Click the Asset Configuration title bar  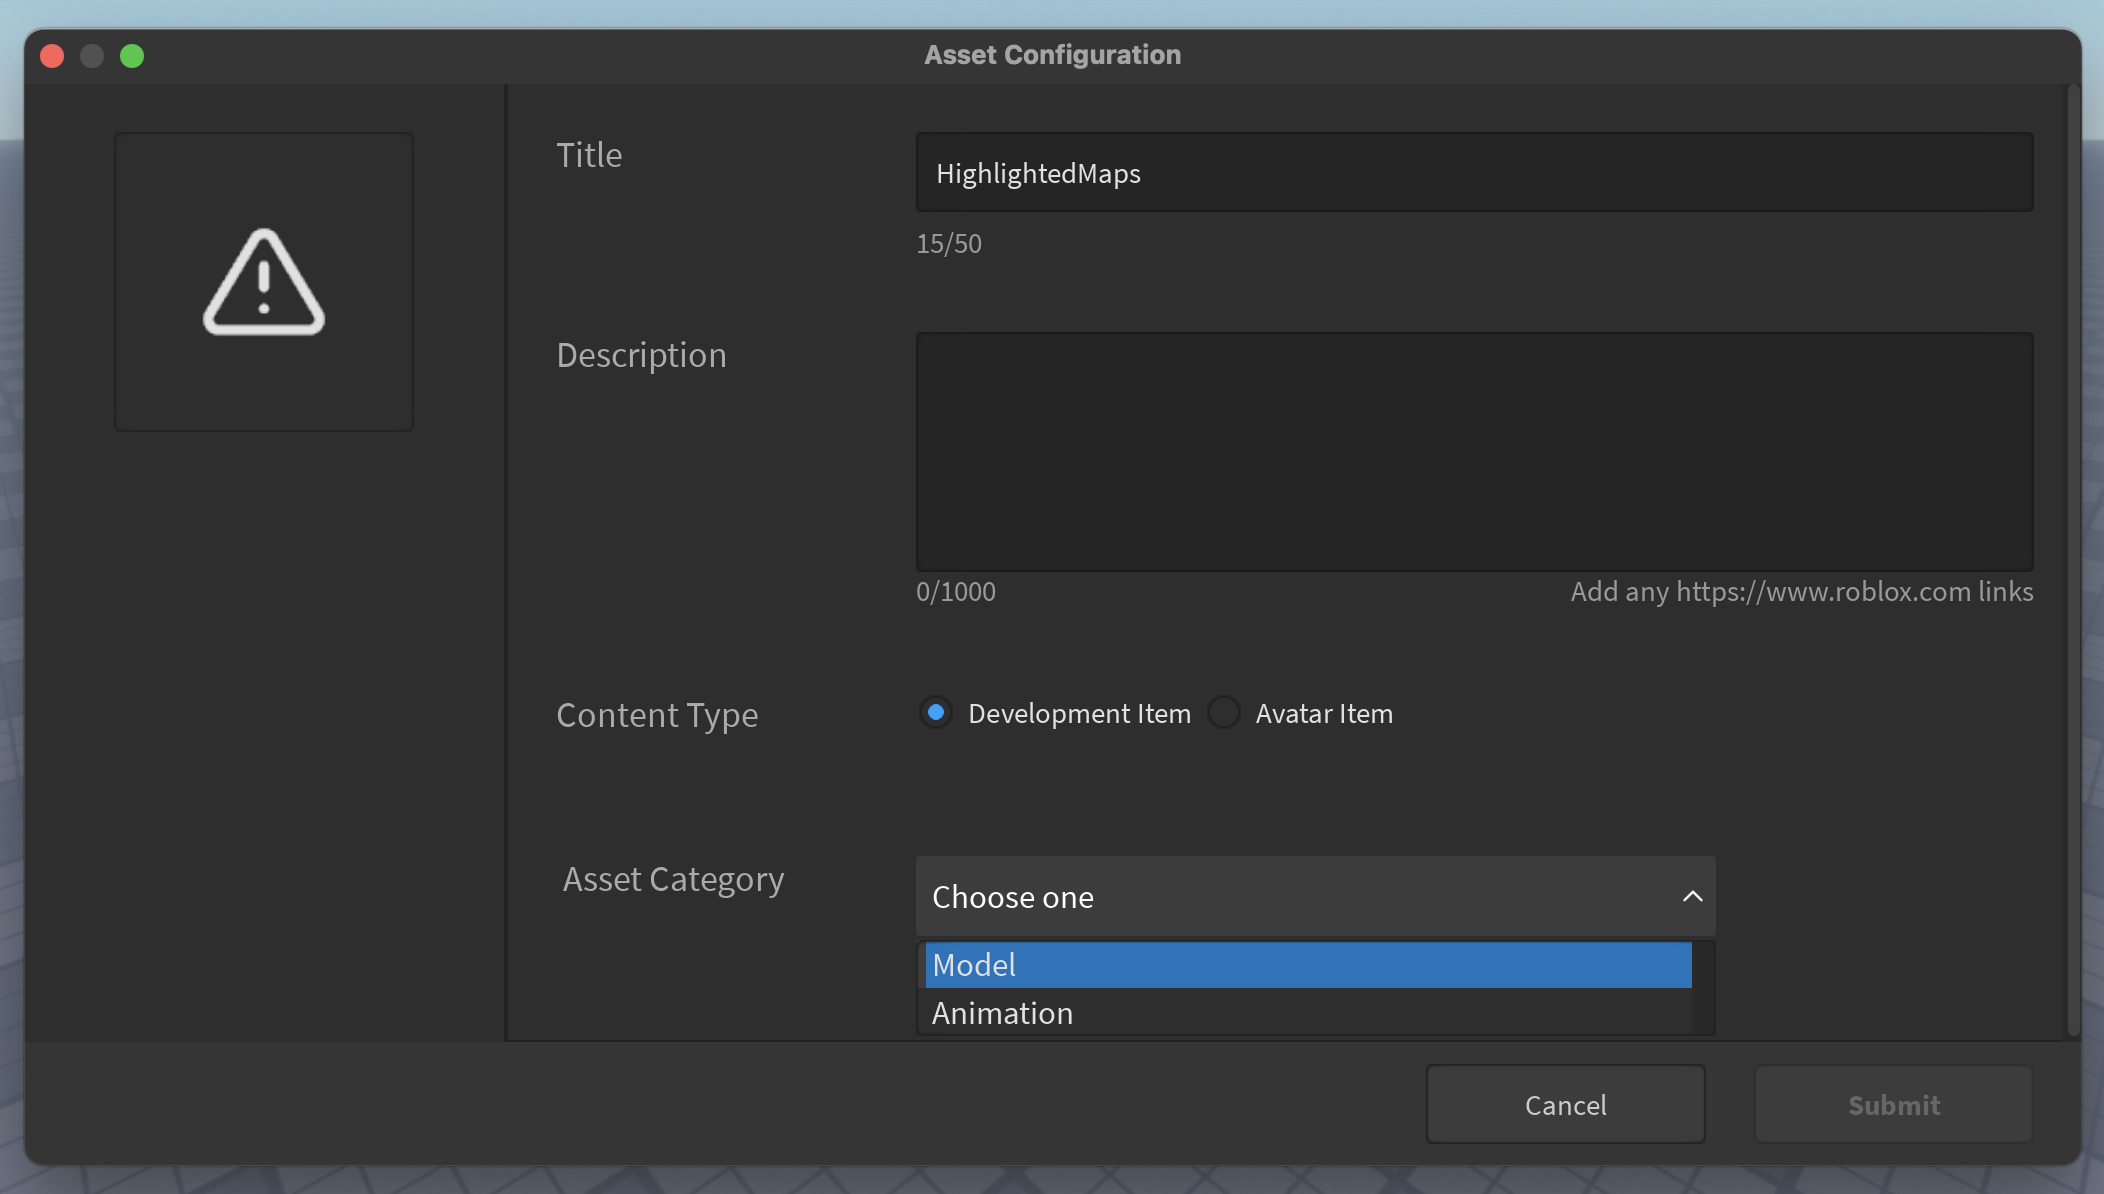[1051, 54]
